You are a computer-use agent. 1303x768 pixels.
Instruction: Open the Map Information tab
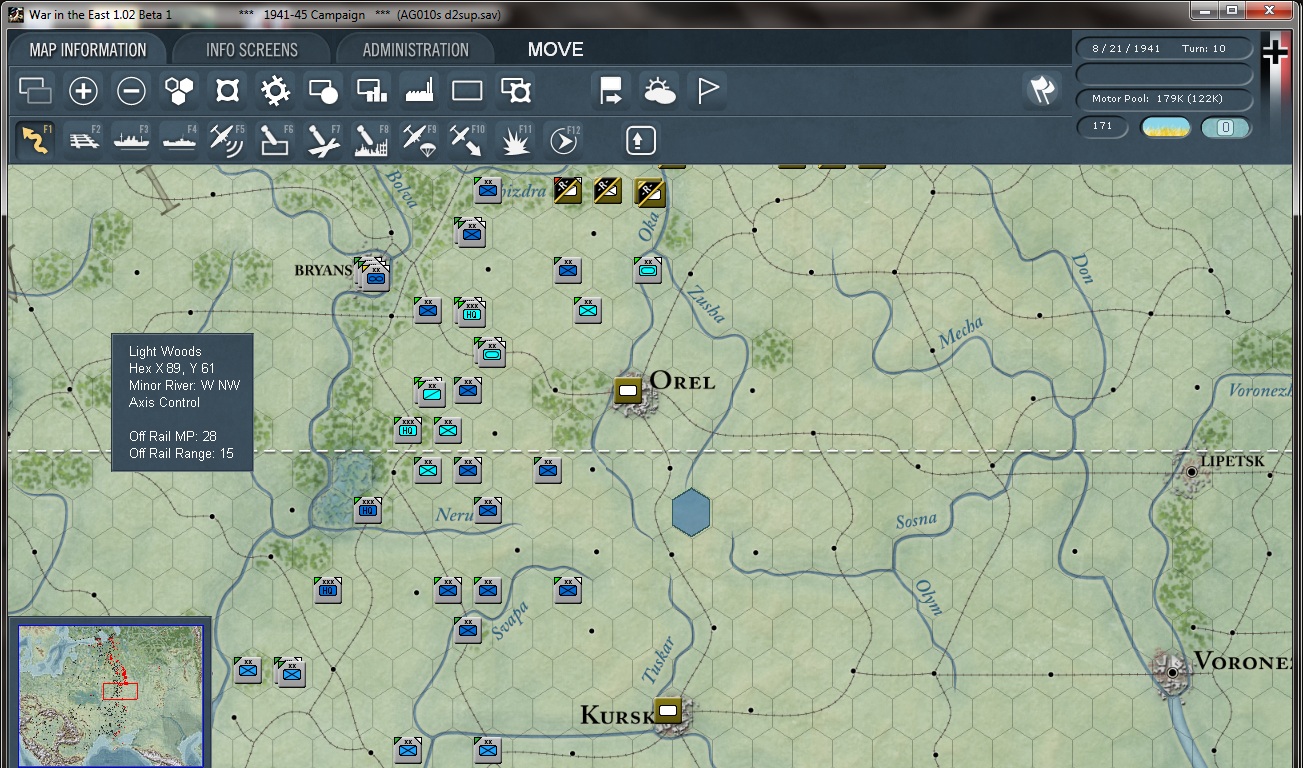click(88, 50)
